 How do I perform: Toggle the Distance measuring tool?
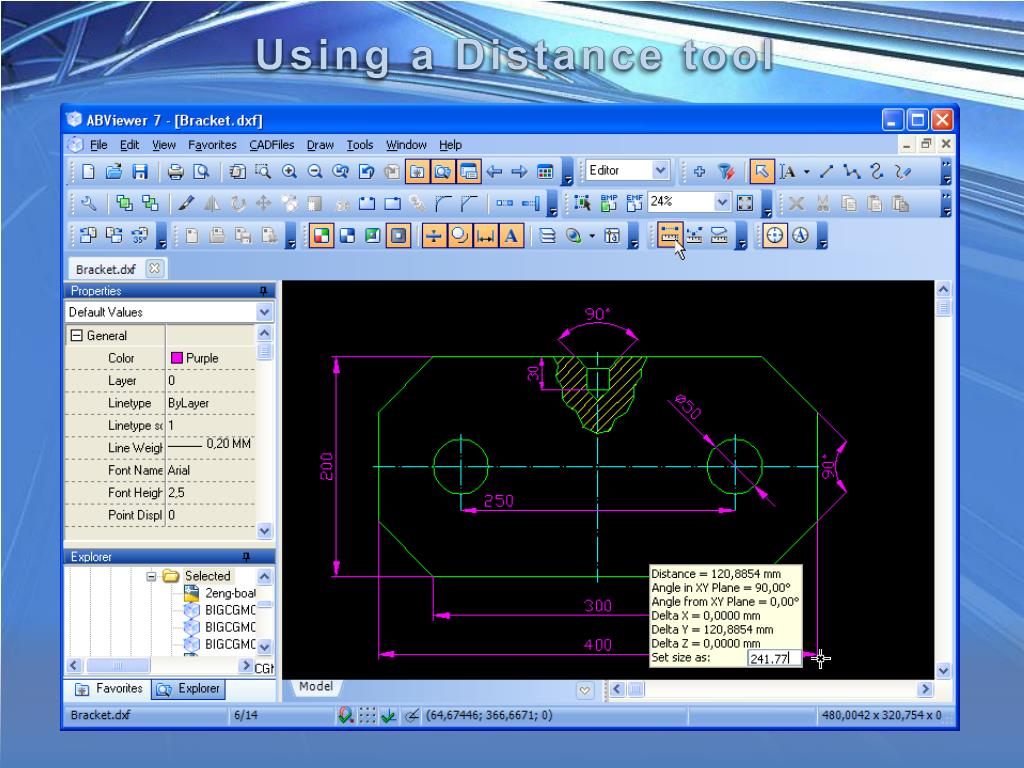669,235
